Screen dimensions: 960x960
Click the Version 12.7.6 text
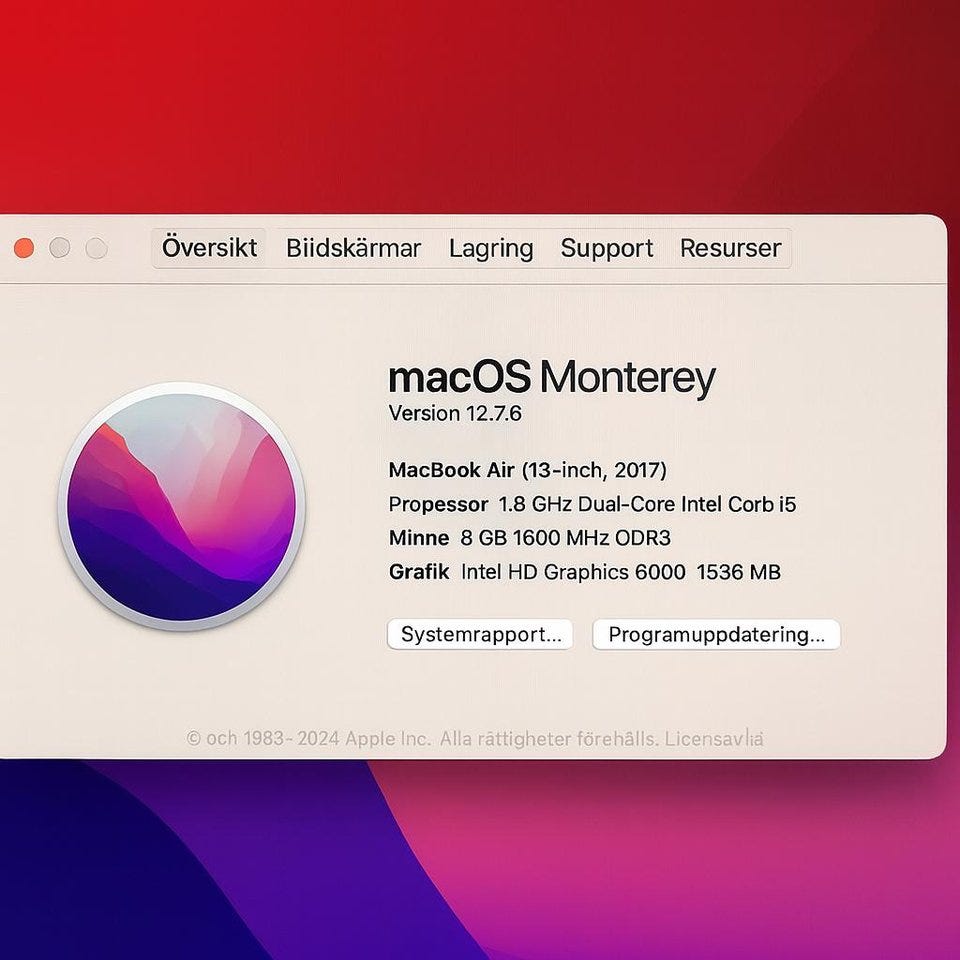(x=455, y=413)
